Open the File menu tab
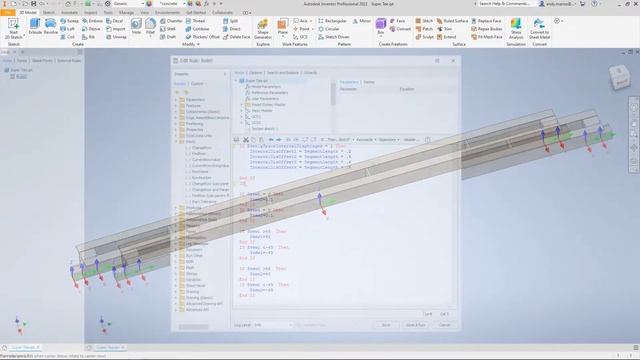This screenshot has width=640, height=360. (8, 13)
